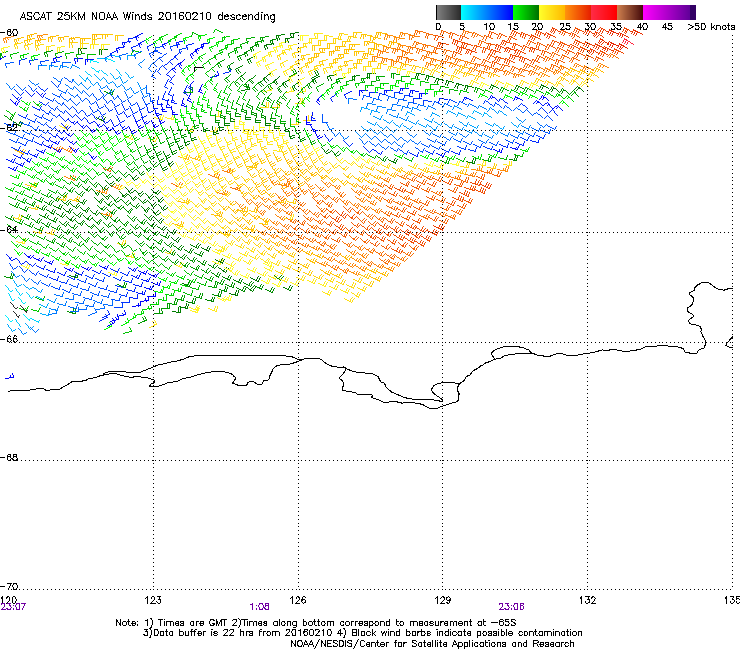This screenshot has height=650, width=740.
Task: Click the latitude label -68
Action: point(10,457)
